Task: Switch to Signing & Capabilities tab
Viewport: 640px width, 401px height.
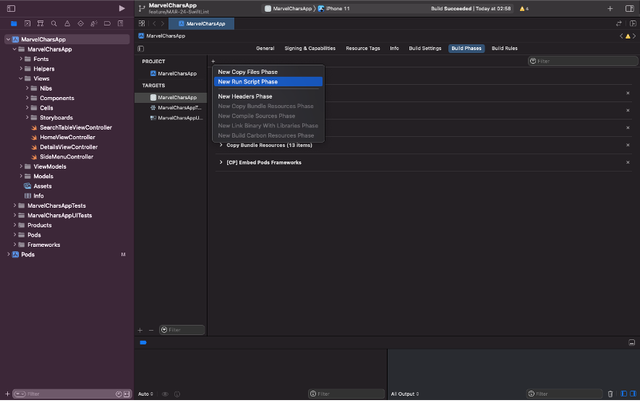Action: (x=310, y=48)
